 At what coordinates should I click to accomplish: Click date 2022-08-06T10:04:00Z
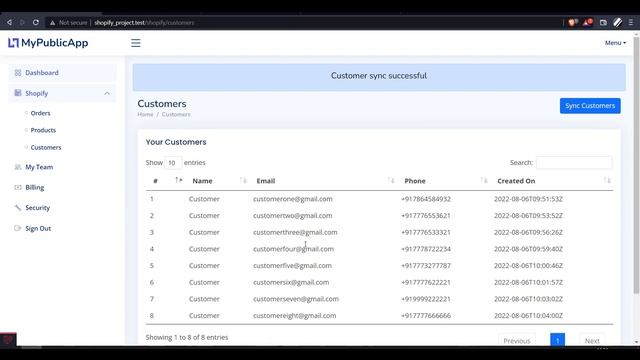click(528, 316)
